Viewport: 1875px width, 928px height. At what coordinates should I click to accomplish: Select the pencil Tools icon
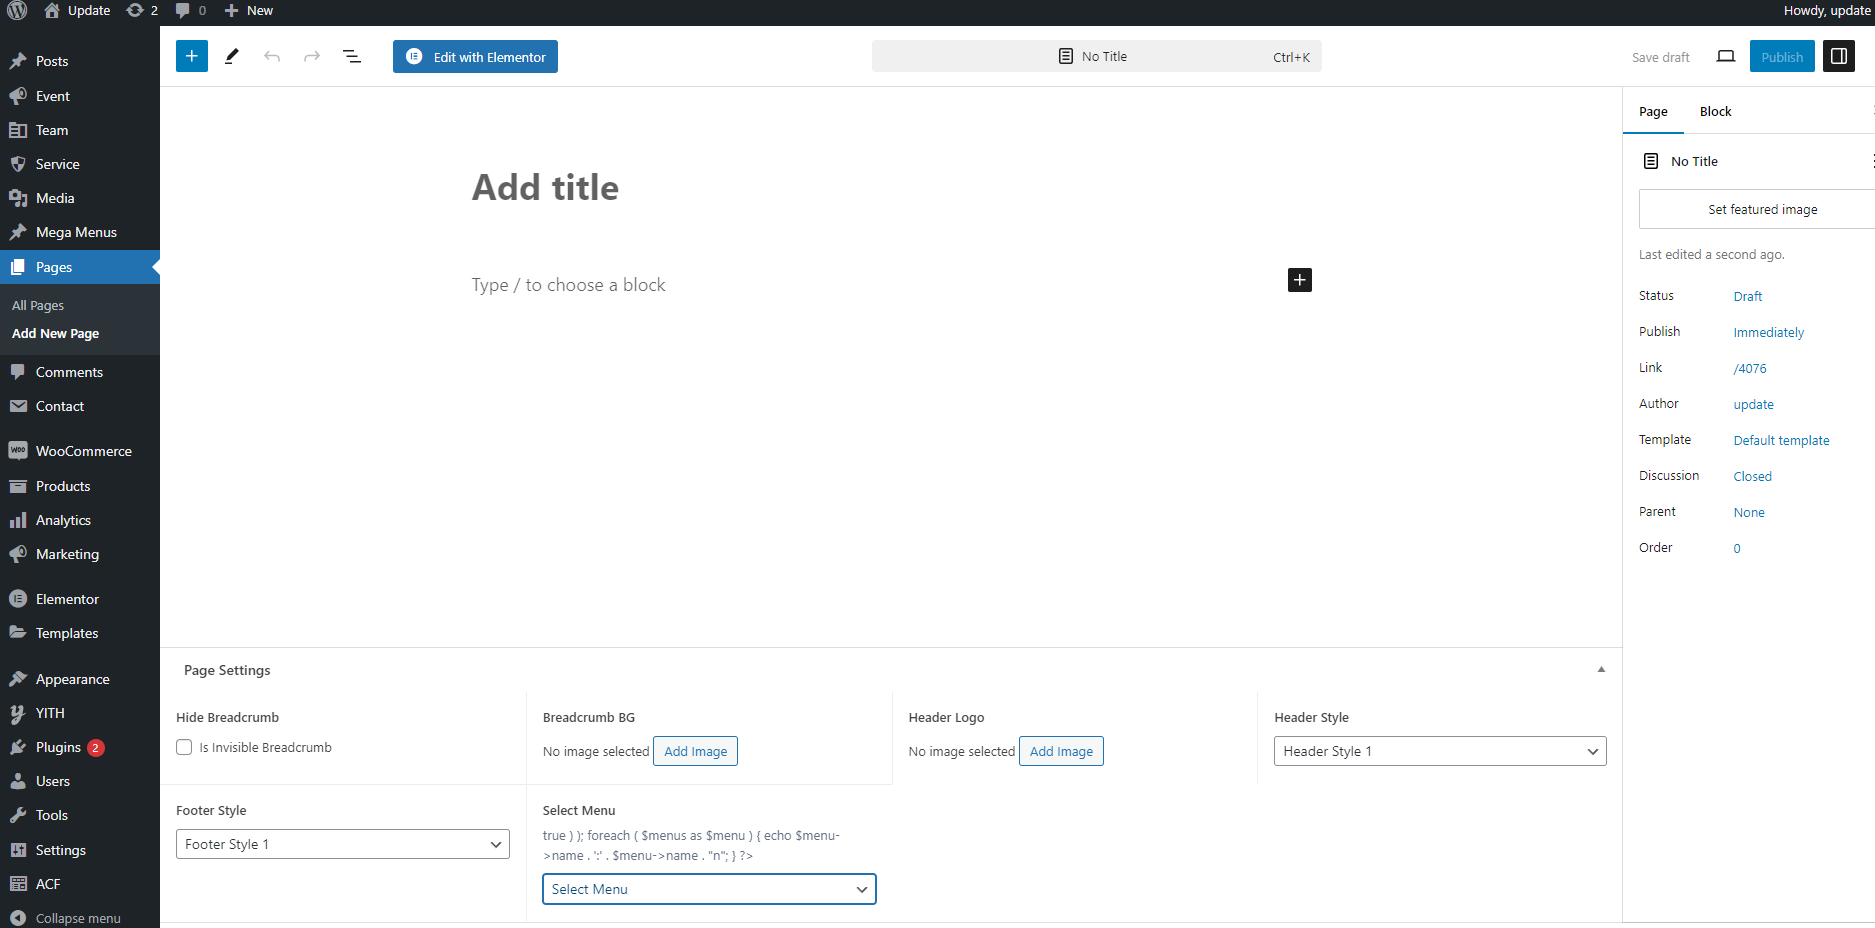pos(232,56)
